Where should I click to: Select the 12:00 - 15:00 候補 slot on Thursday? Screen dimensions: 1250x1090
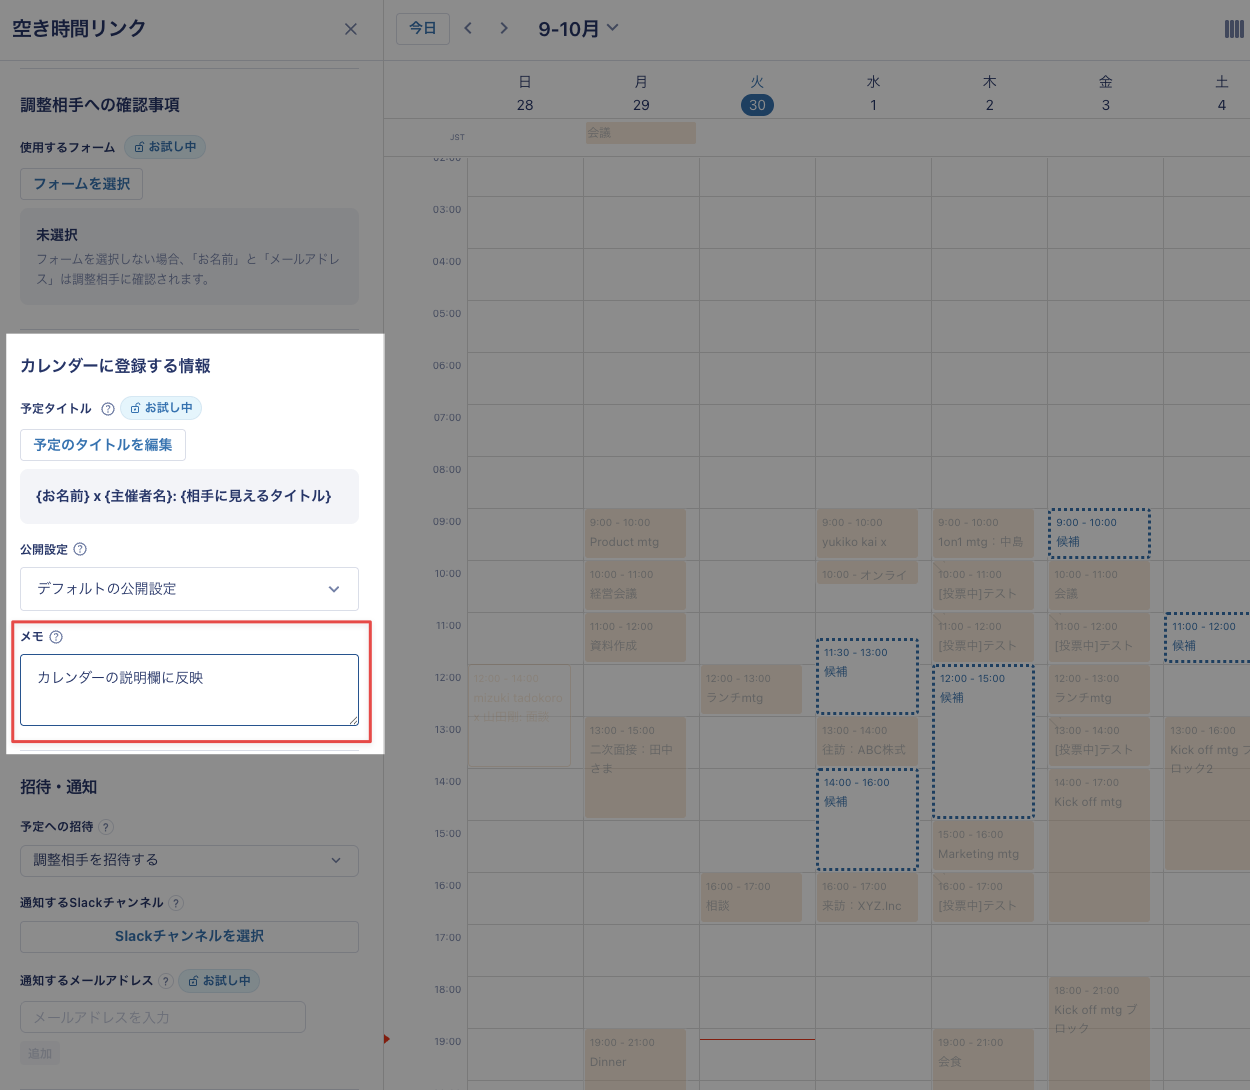pyautogui.click(x=983, y=741)
